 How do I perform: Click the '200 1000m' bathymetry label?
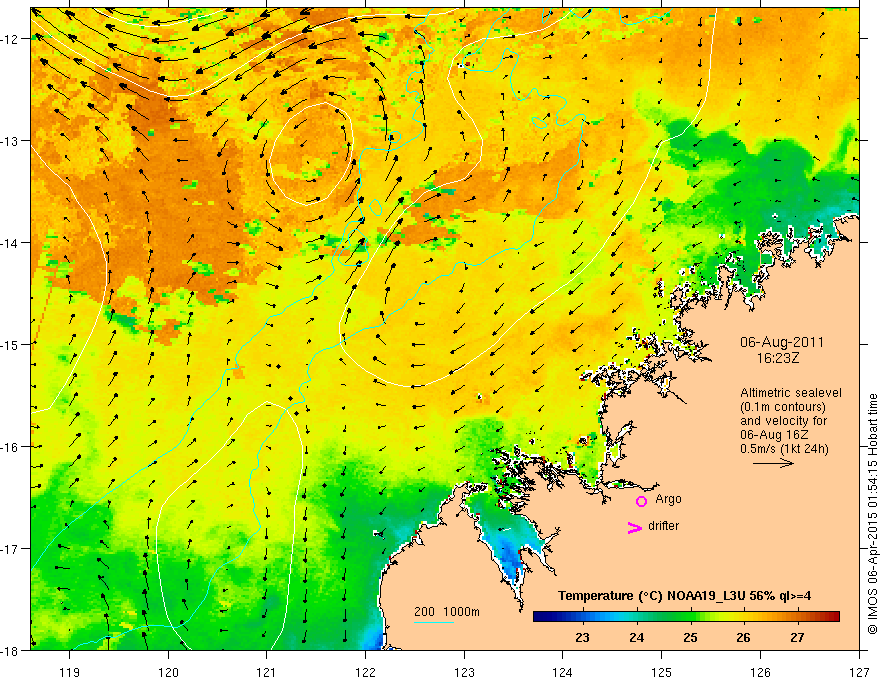(x=447, y=612)
